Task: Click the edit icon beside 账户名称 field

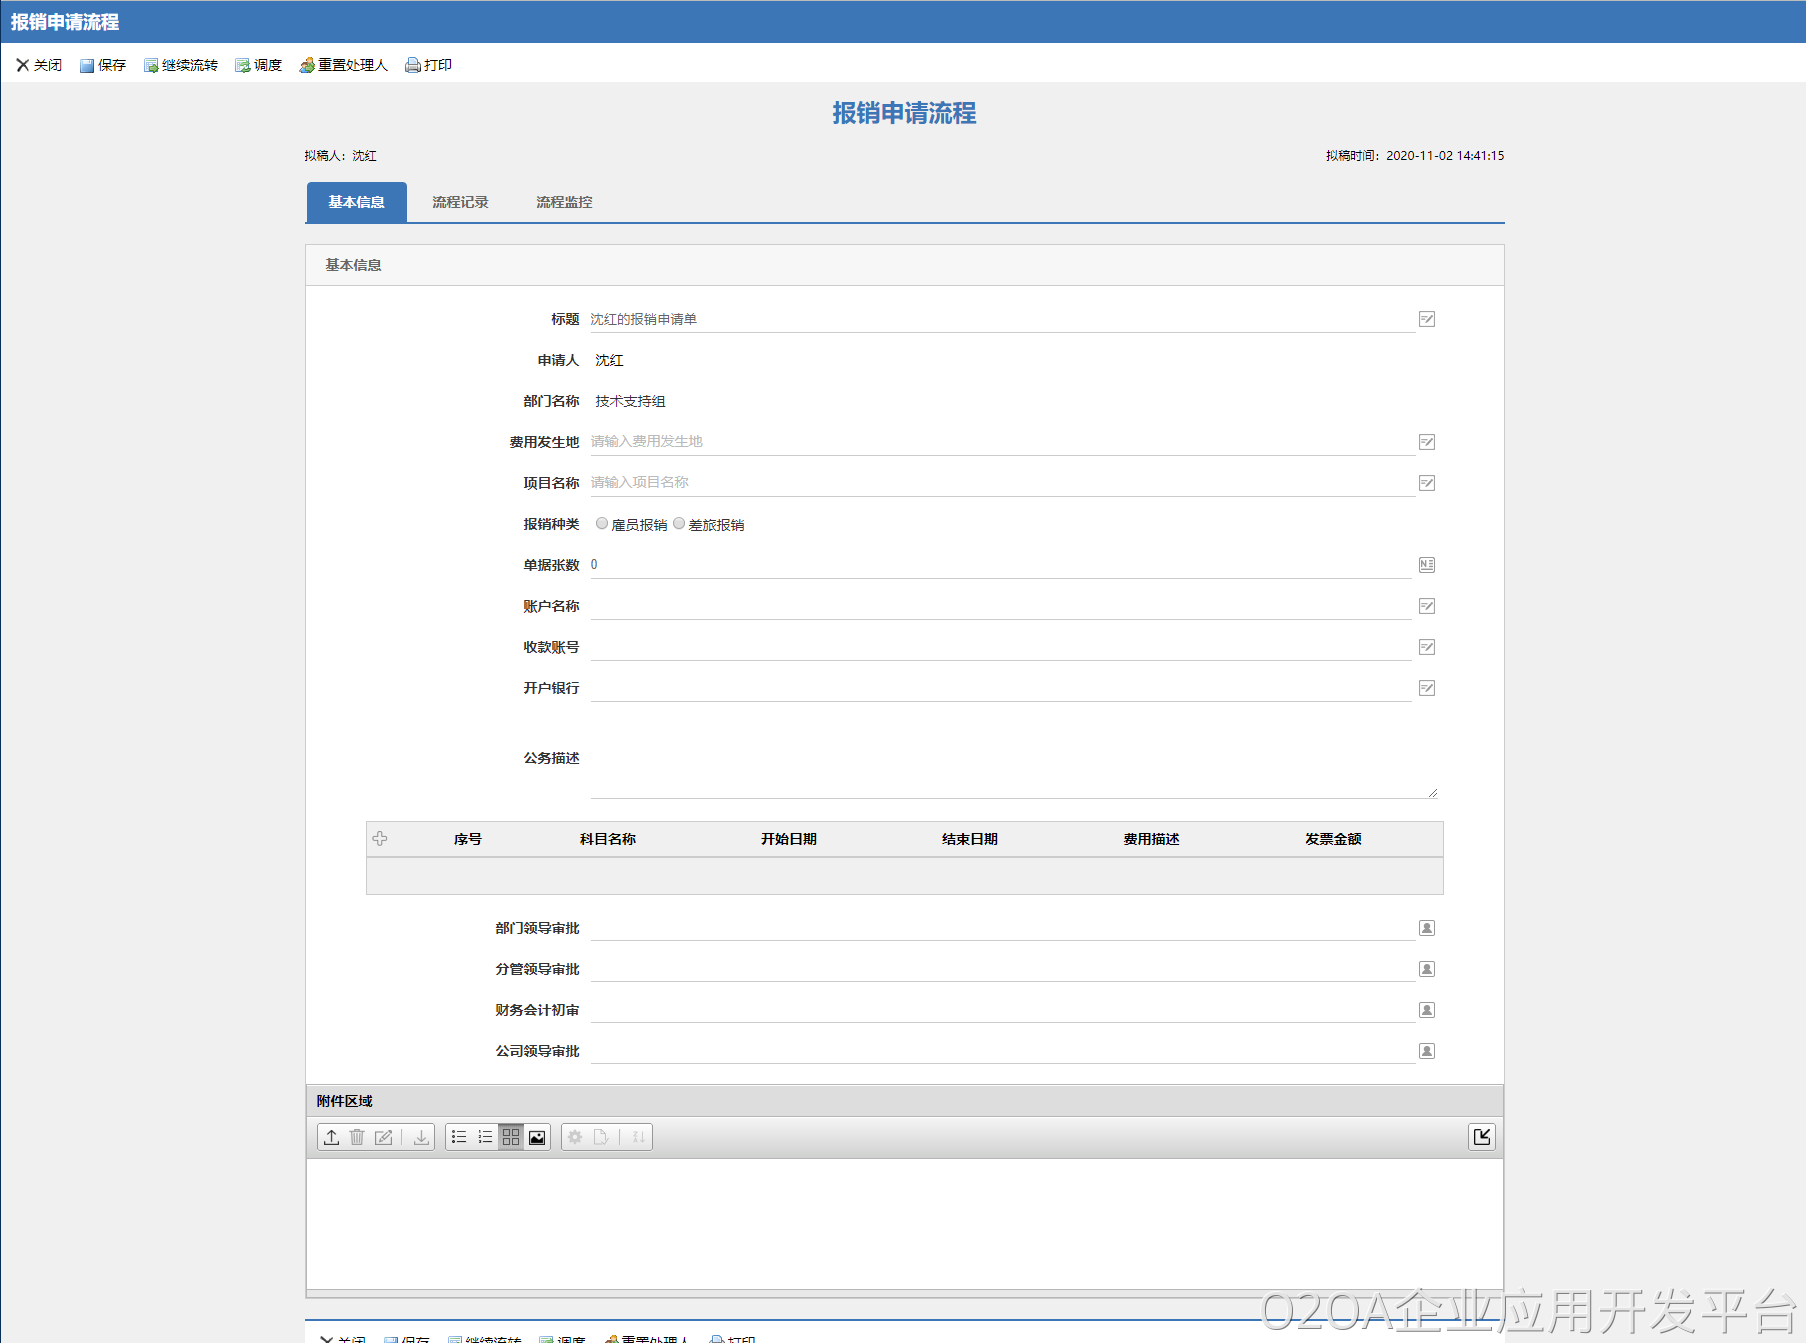Action: 1427,606
